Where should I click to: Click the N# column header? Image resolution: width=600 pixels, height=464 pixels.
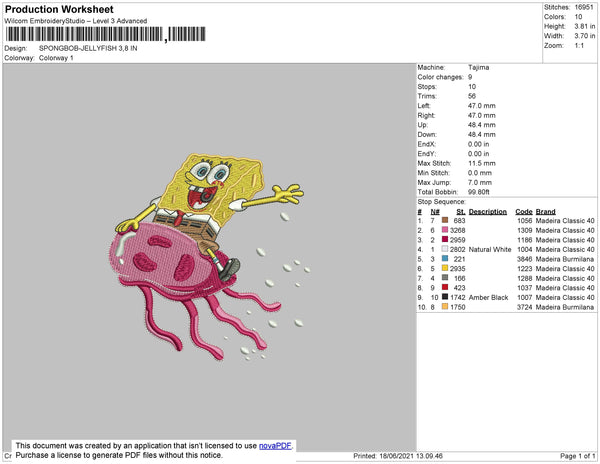435,212
